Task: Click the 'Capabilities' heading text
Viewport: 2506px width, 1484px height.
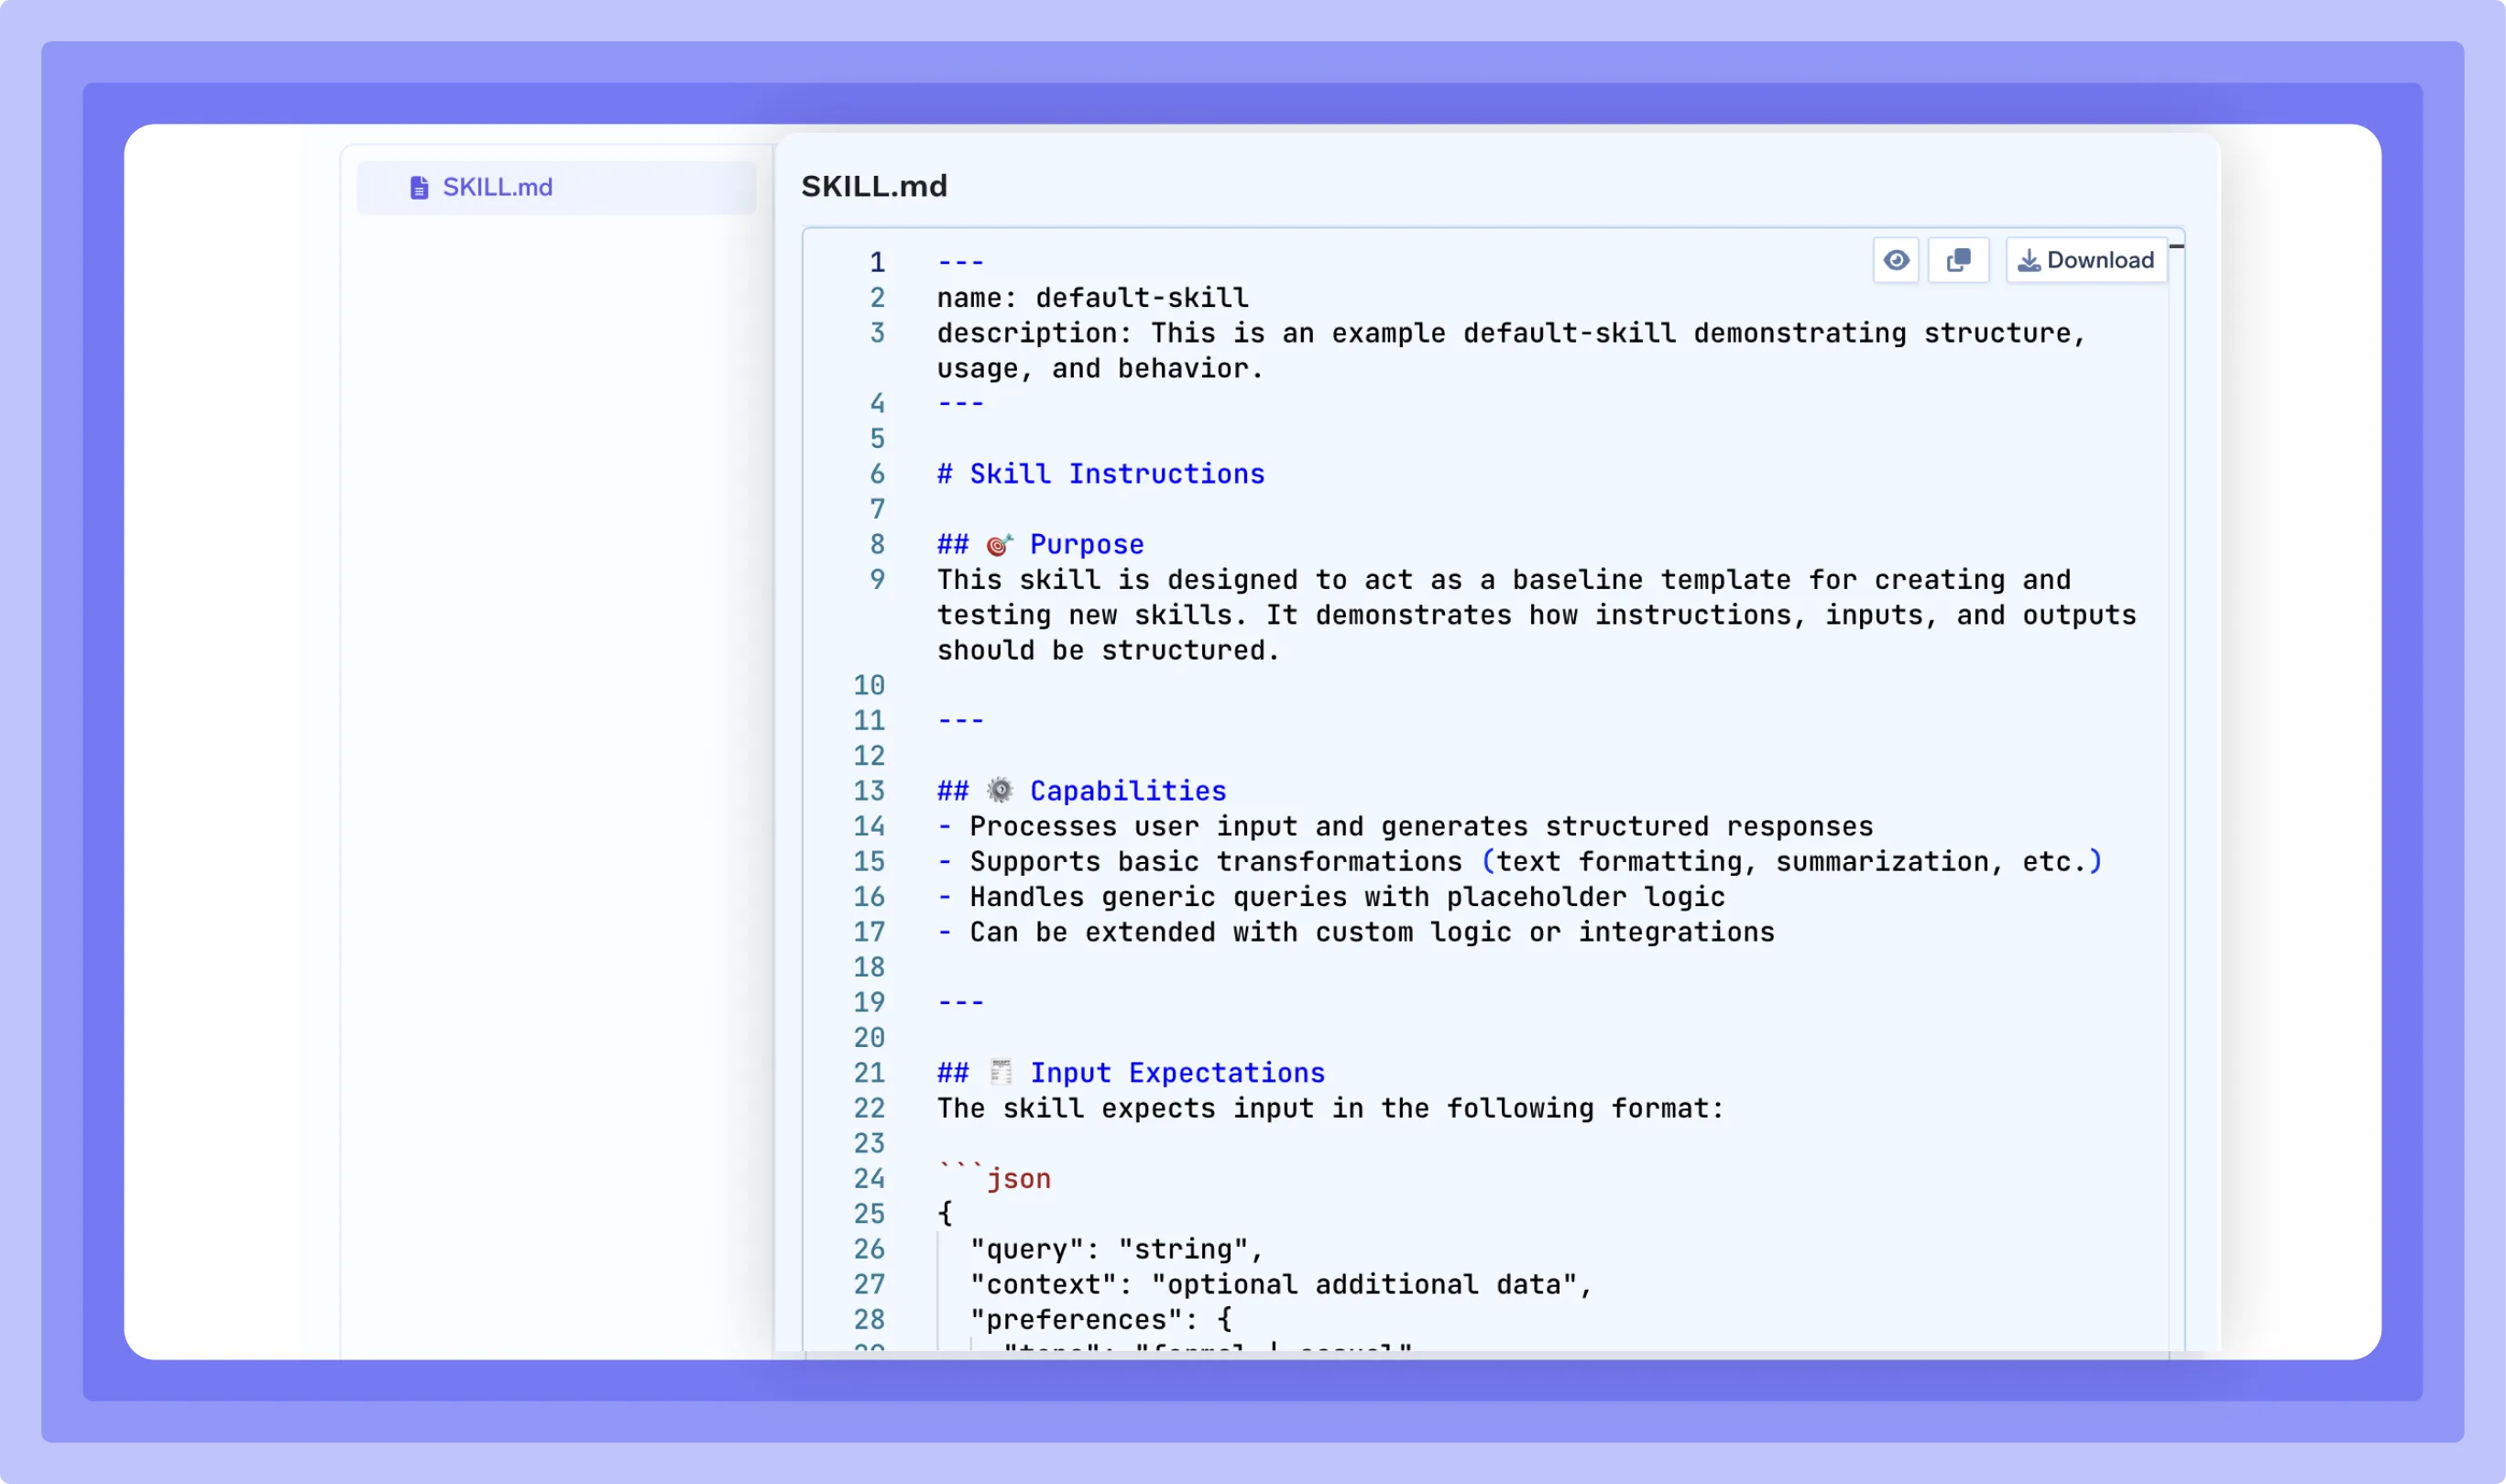Action: coord(1128,791)
